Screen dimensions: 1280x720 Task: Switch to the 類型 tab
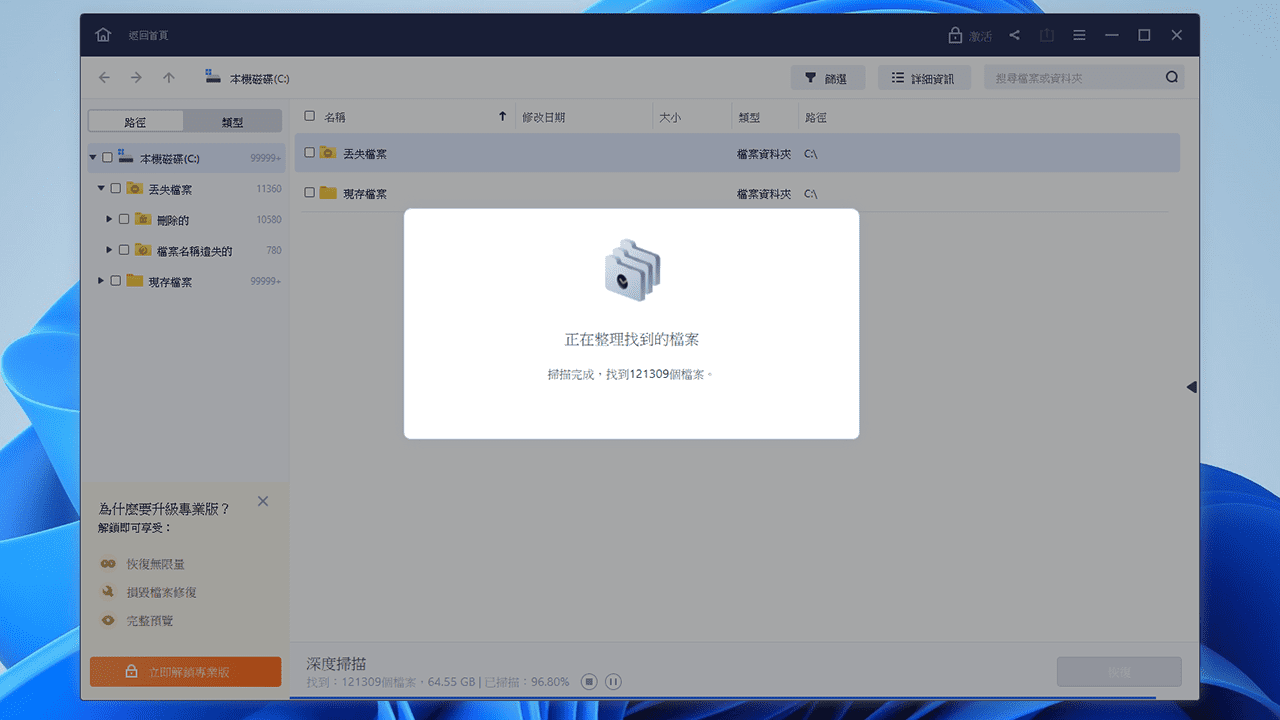point(233,121)
